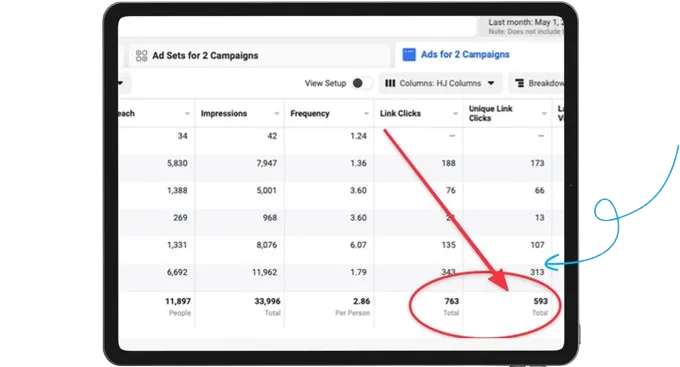Select the 11,962 impressions cell

pos(264,272)
